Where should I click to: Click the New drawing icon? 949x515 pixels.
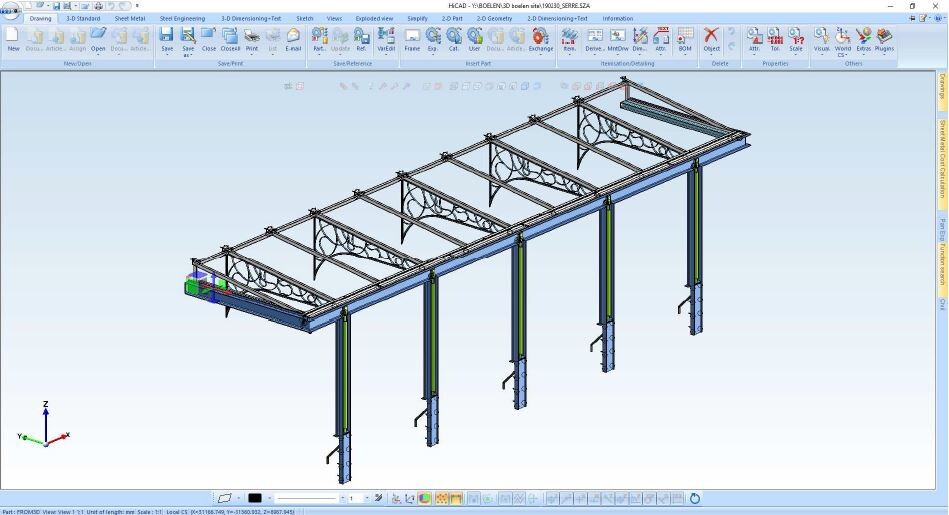tap(13, 39)
